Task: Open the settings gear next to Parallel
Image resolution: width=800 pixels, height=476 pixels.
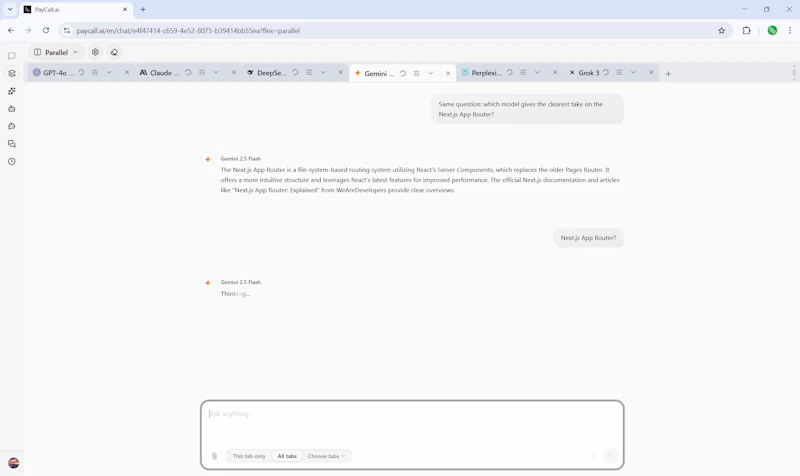Action: [x=95, y=52]
